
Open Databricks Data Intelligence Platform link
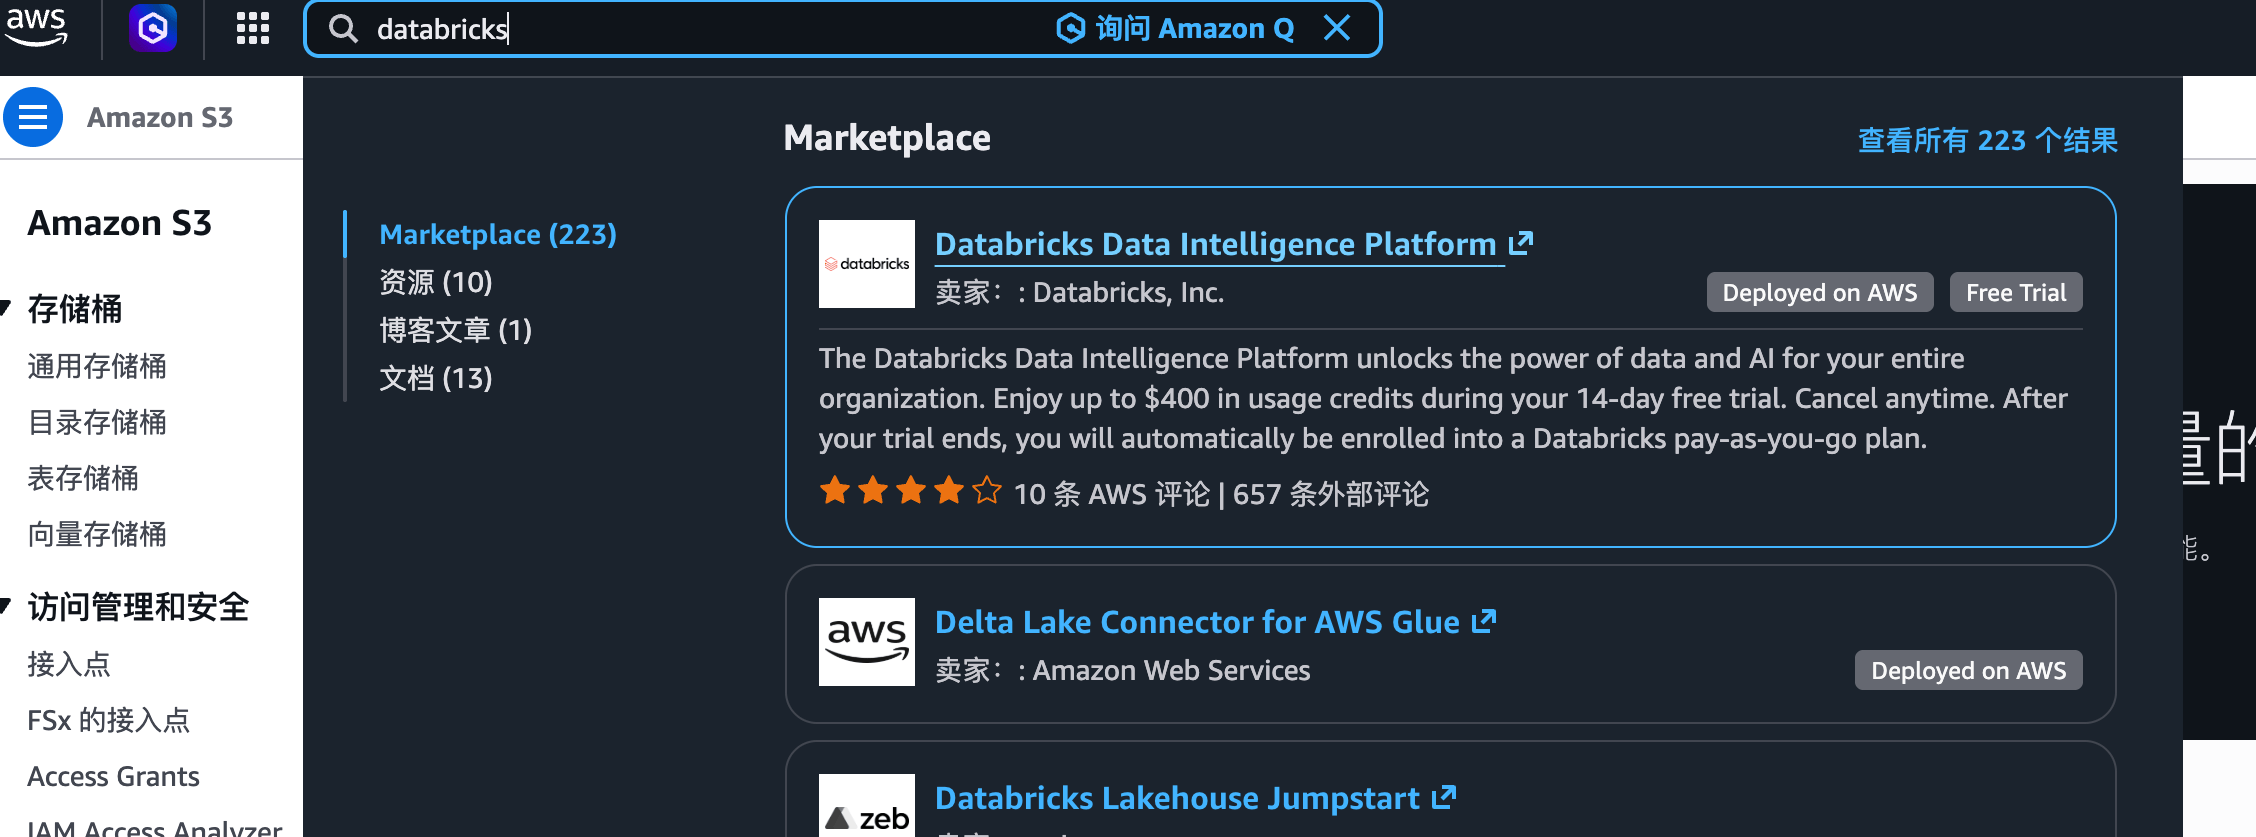tap(1215, 244)
